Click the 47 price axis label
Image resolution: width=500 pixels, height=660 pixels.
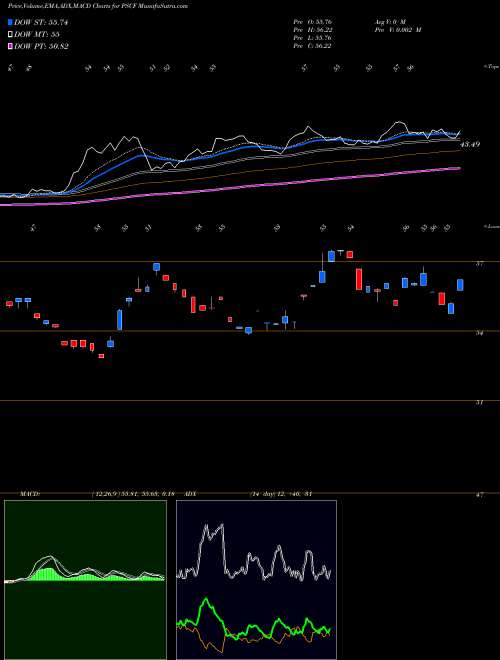(x=479, y=495)
